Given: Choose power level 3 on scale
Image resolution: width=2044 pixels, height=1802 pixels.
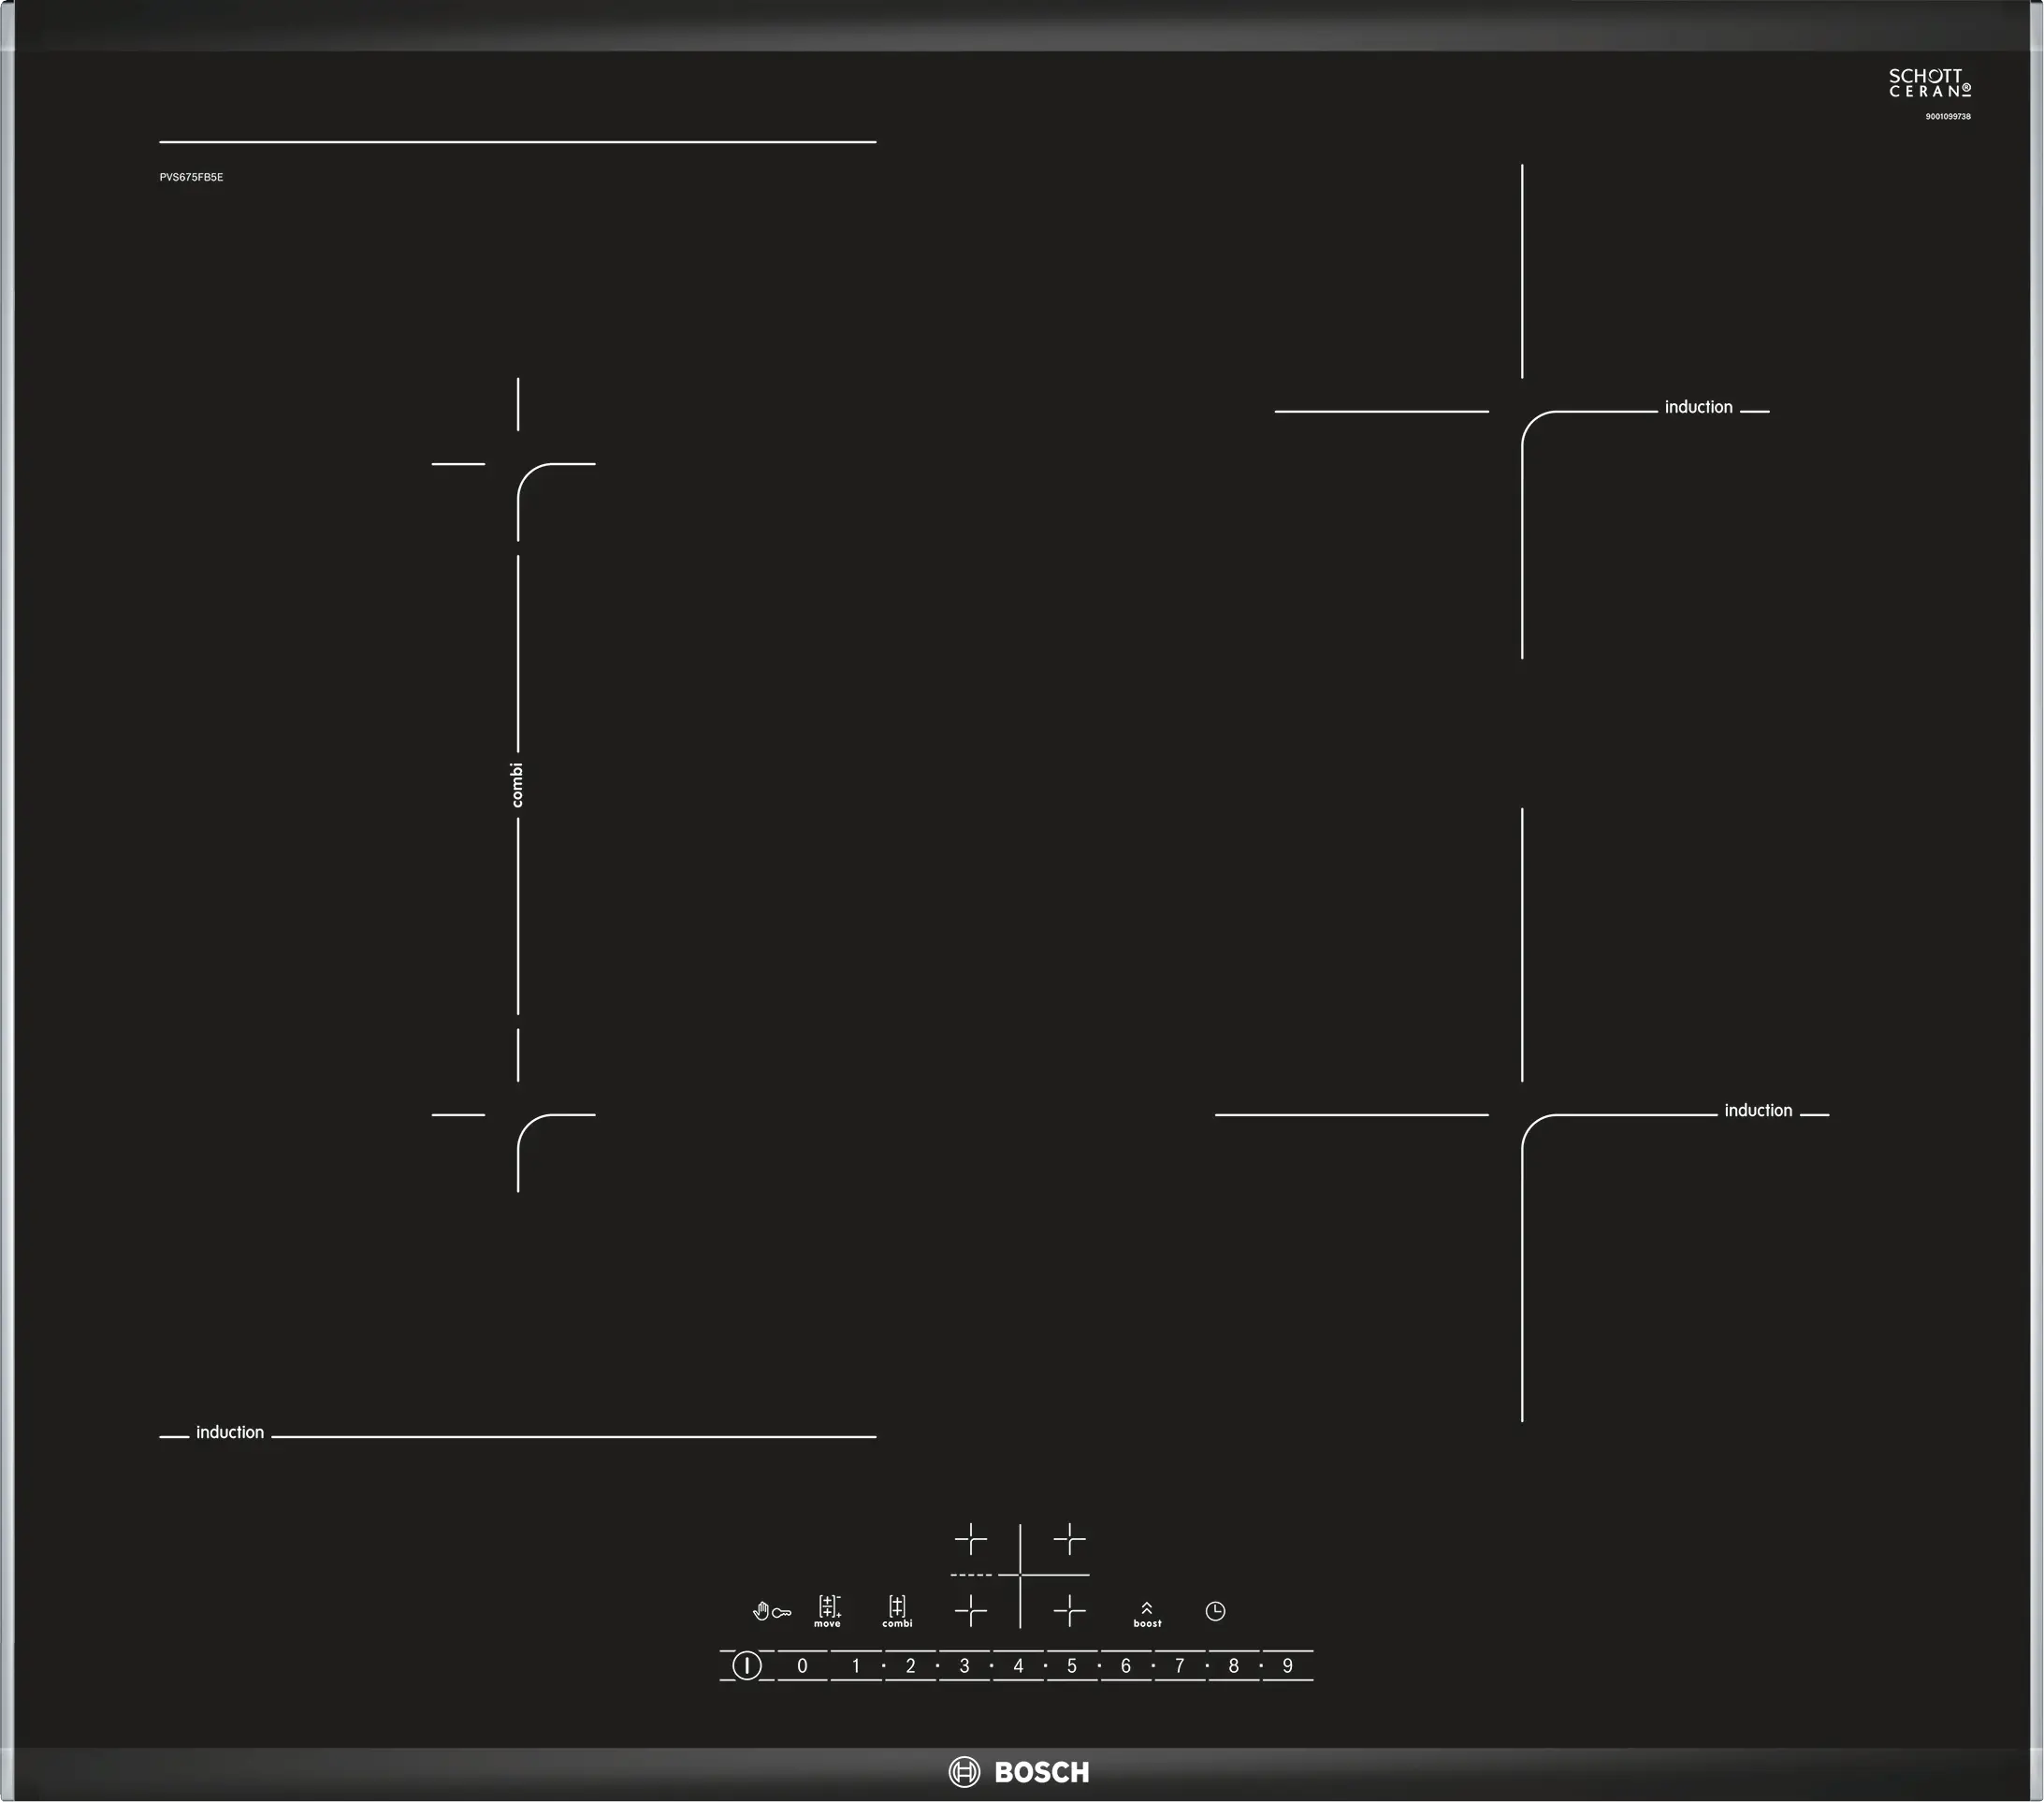Looking at the screenshot, I should 964,1666.
